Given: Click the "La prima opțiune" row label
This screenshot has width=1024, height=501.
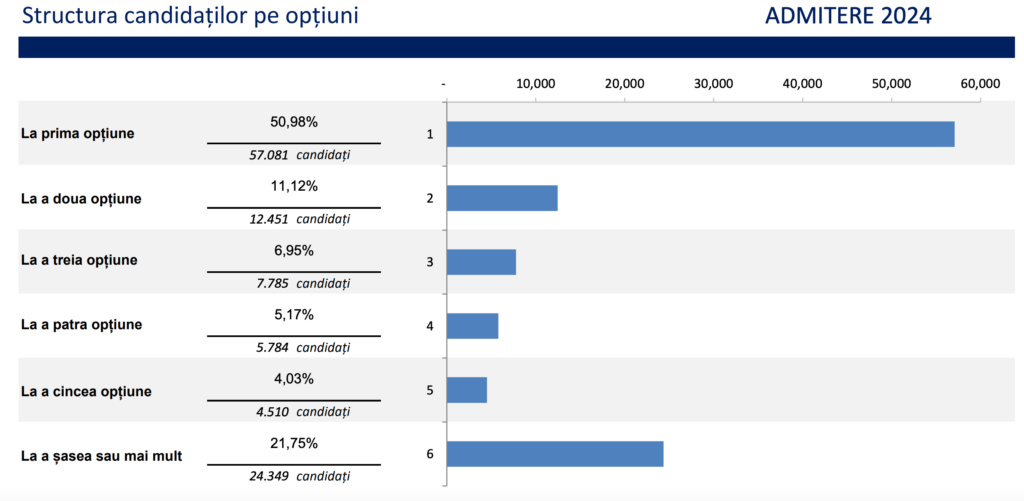Looking at the screenshot, I should 78,133.
